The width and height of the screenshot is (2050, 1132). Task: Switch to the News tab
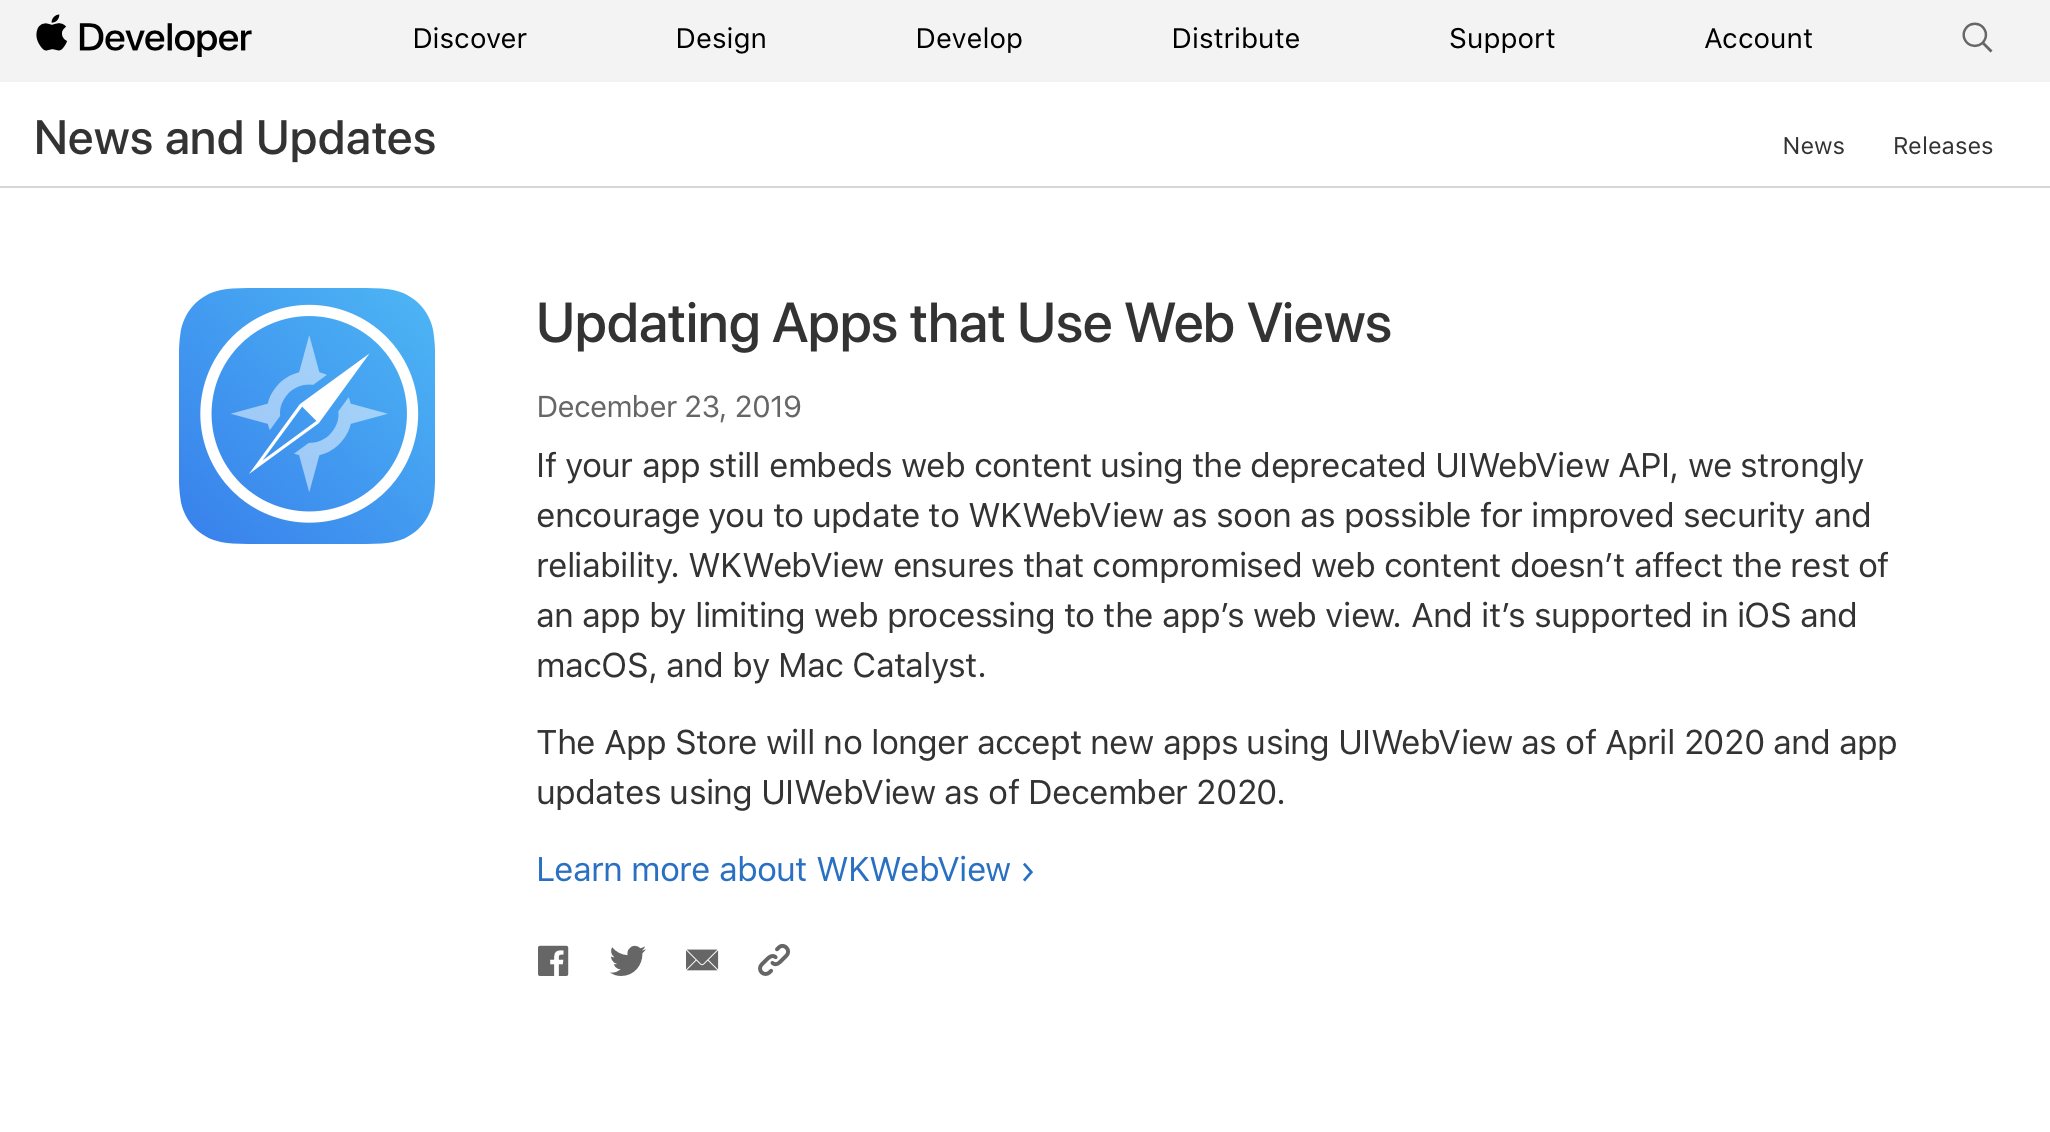1813,146
